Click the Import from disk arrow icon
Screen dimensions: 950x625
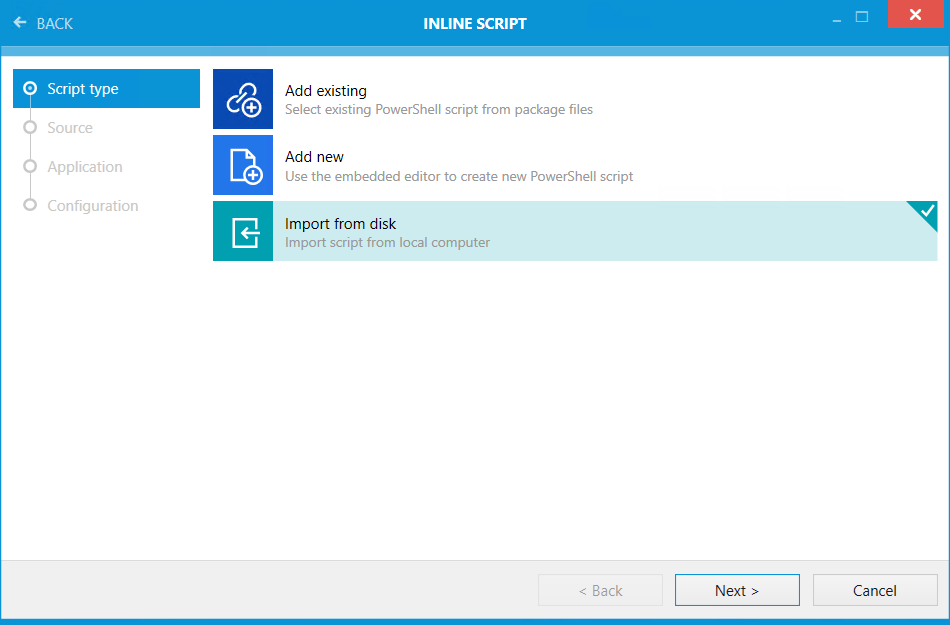point(242,231)
